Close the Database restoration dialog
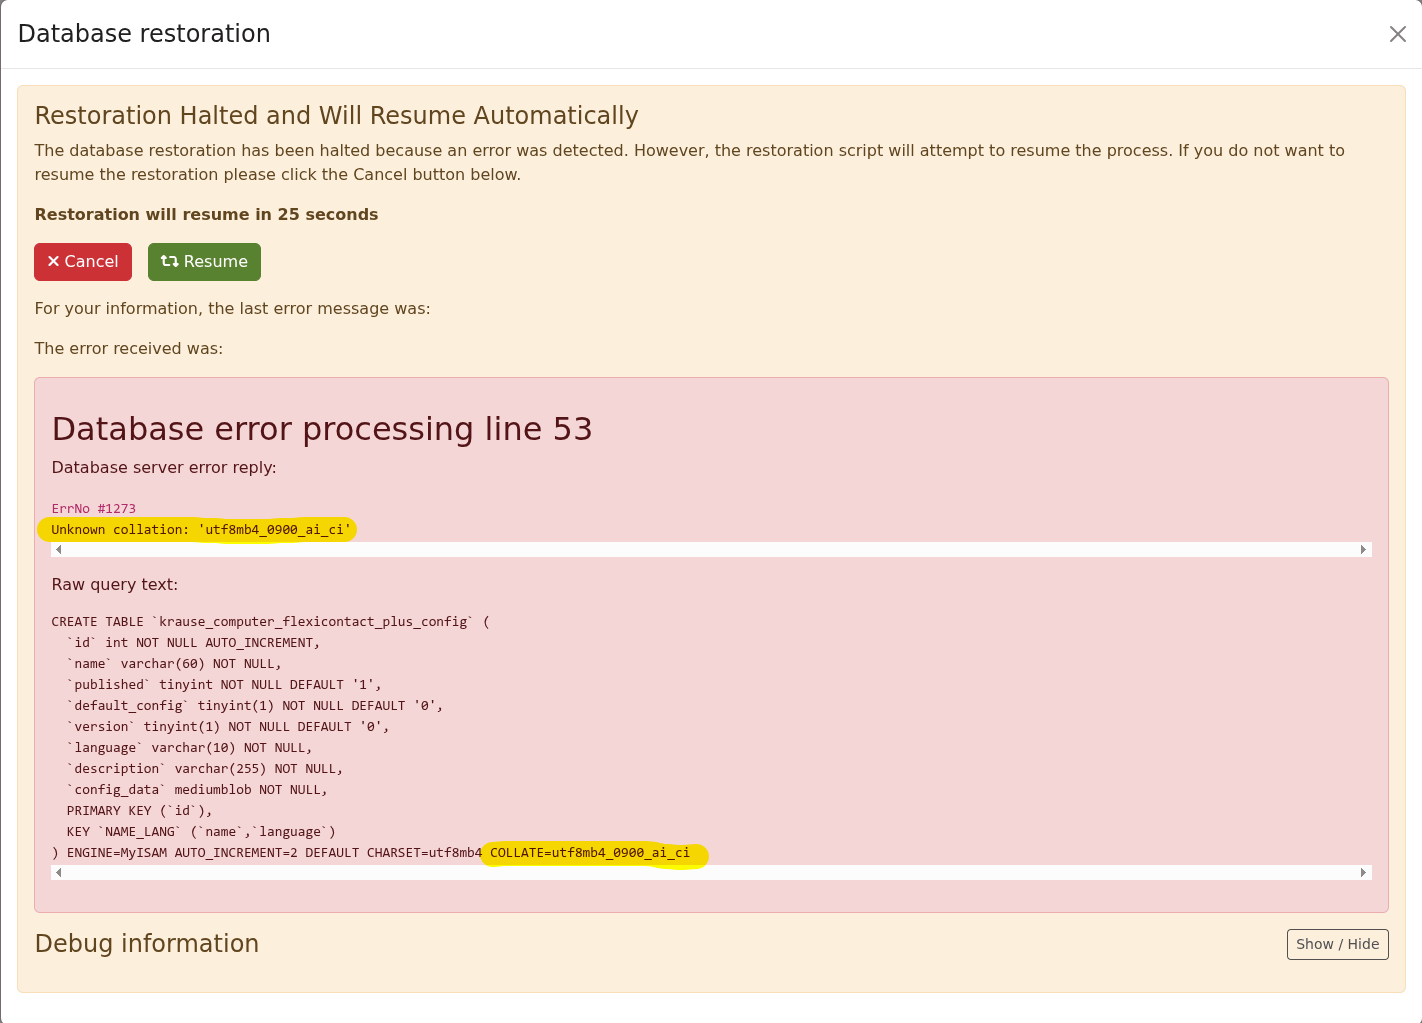 coord(1397,34)
